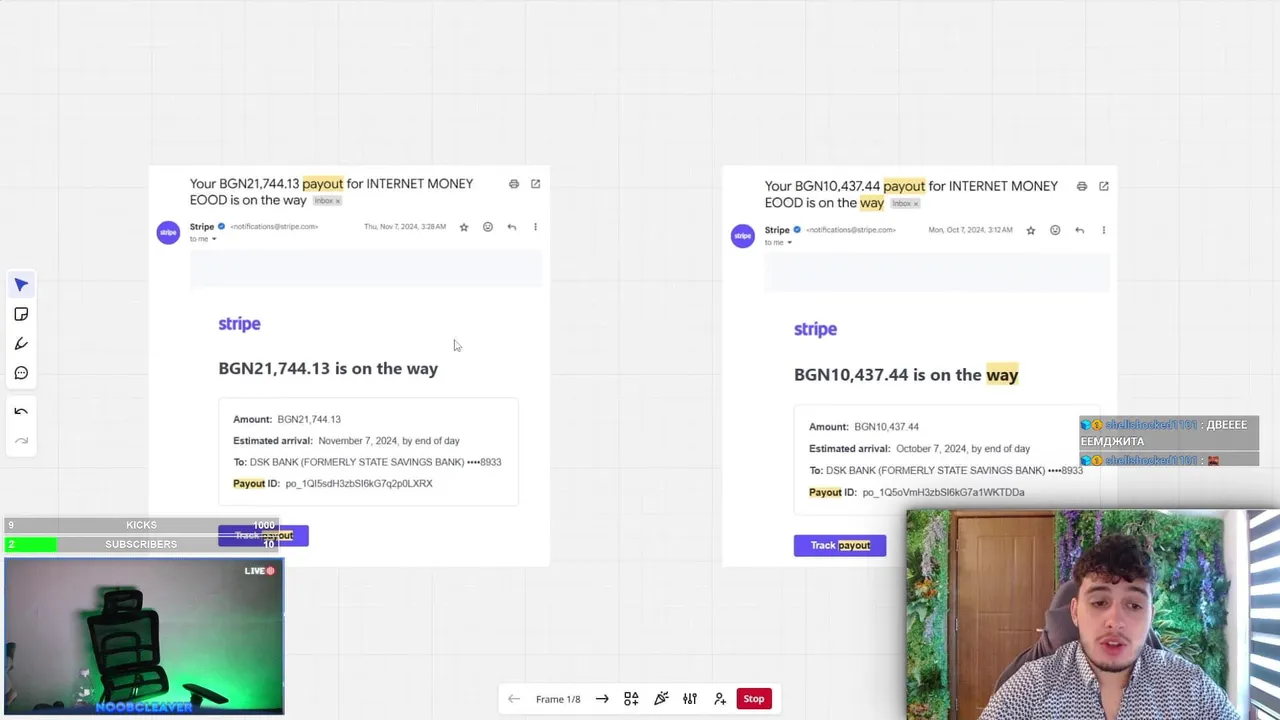The width and height of the screenshot is (1280, 720).
Task: Click the date Mon, Oct 7, 2024, 3:12 AM
Action: coord(970,230)
